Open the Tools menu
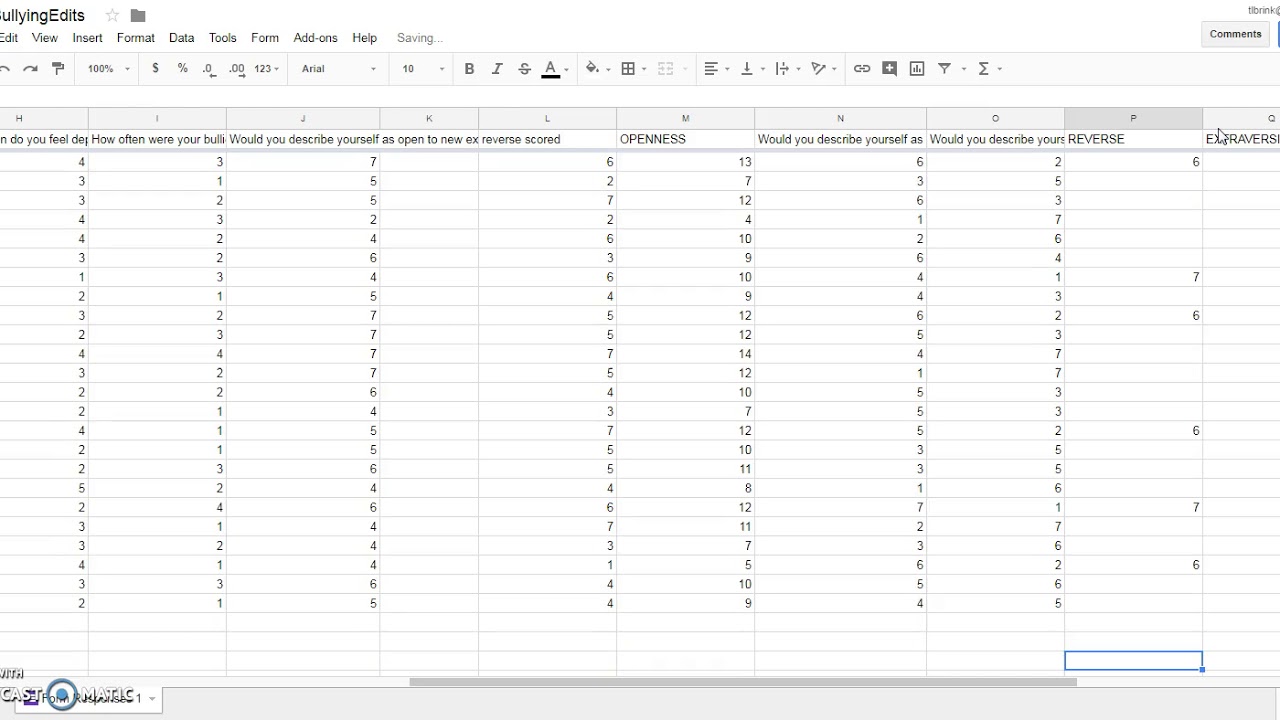 [x=223, y=38]
